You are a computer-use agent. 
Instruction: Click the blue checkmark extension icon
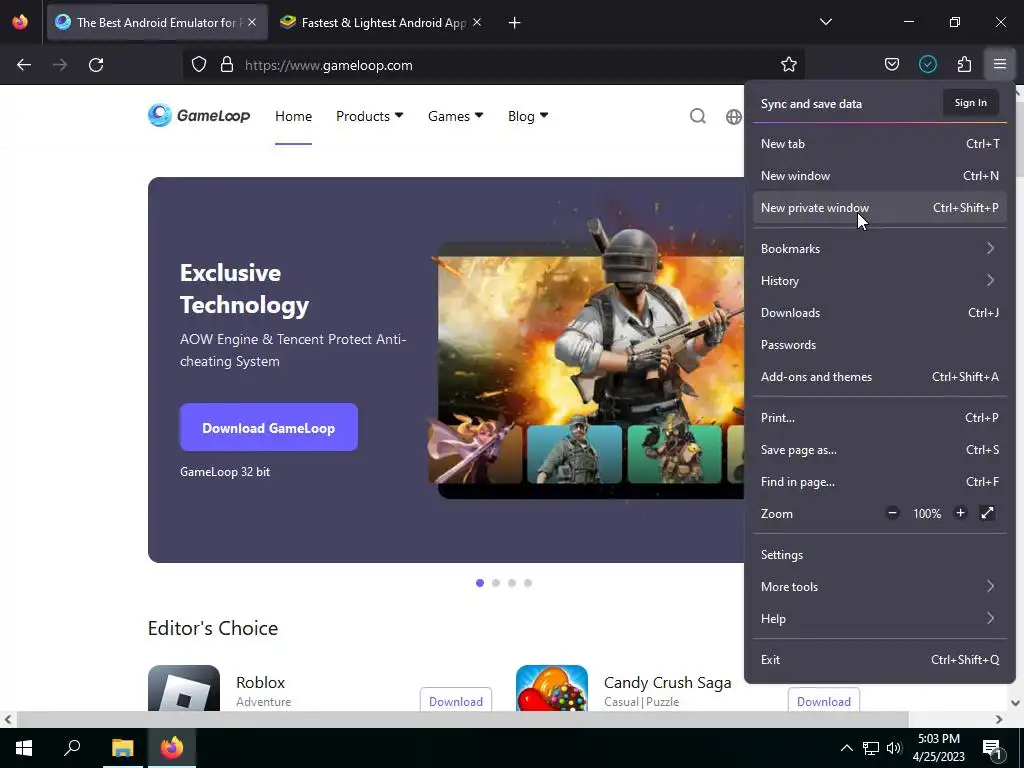pyautogui.click(x=927, y=64)
